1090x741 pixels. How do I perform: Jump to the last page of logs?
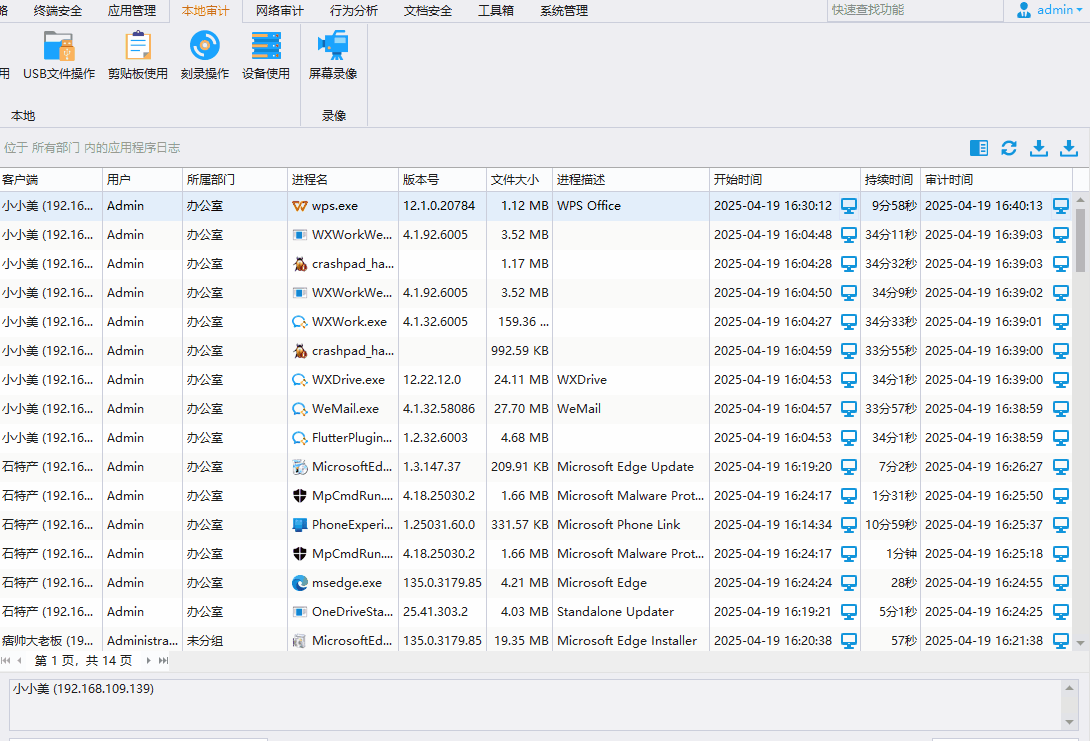click(x=163, y=661)
